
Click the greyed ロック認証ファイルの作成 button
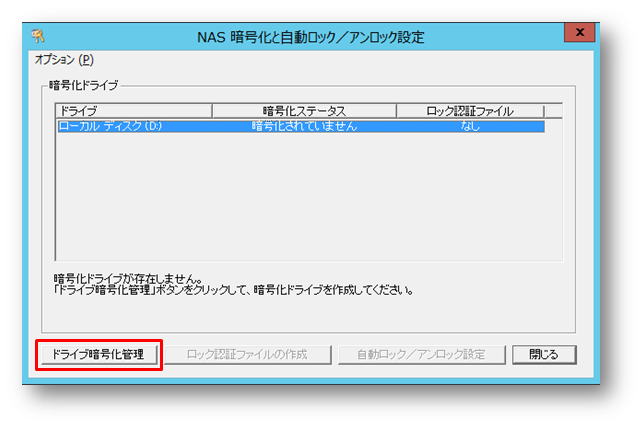pyautogui.click(x=247, y=355)
